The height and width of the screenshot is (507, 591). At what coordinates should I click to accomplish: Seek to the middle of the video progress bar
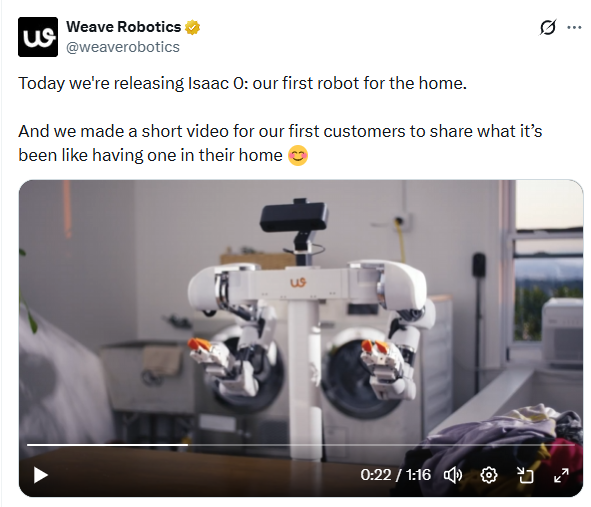[301, 445]
